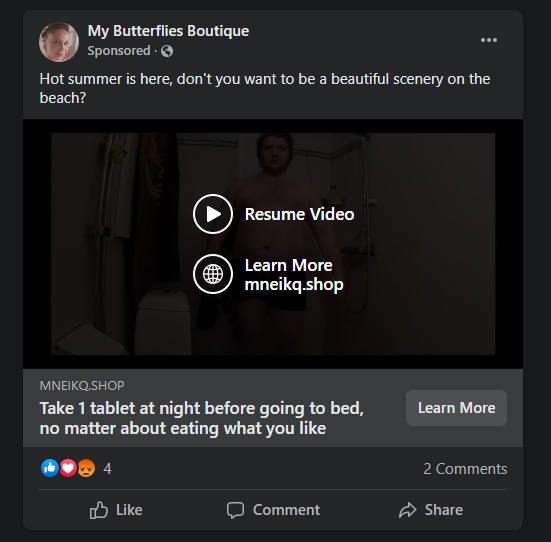
Task: Click the MNEIKQ.SHOP domain label
Action: tap(82, 386)
